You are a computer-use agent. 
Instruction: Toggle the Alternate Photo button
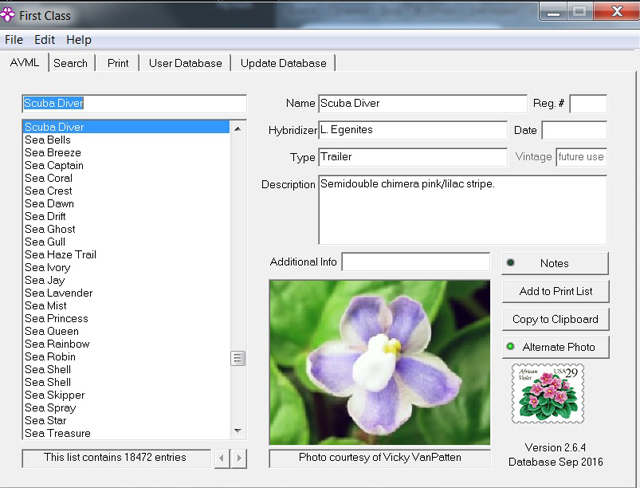coord(555,347)
